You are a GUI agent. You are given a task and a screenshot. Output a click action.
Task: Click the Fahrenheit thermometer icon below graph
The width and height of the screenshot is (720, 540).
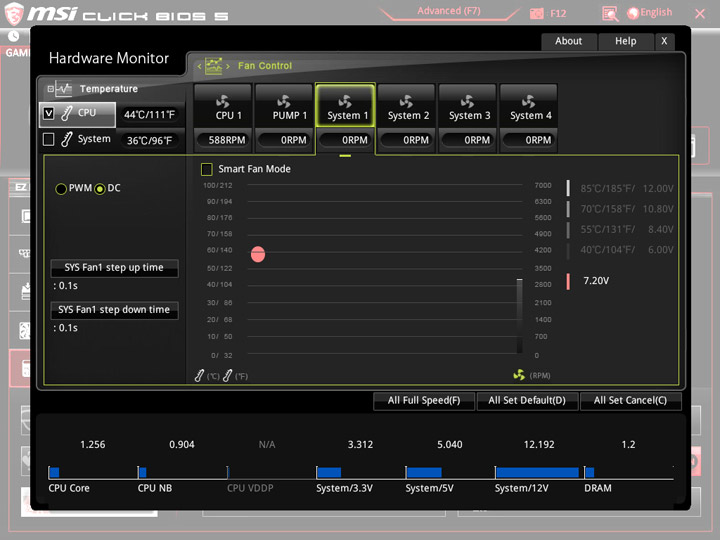tap(227, 376)
